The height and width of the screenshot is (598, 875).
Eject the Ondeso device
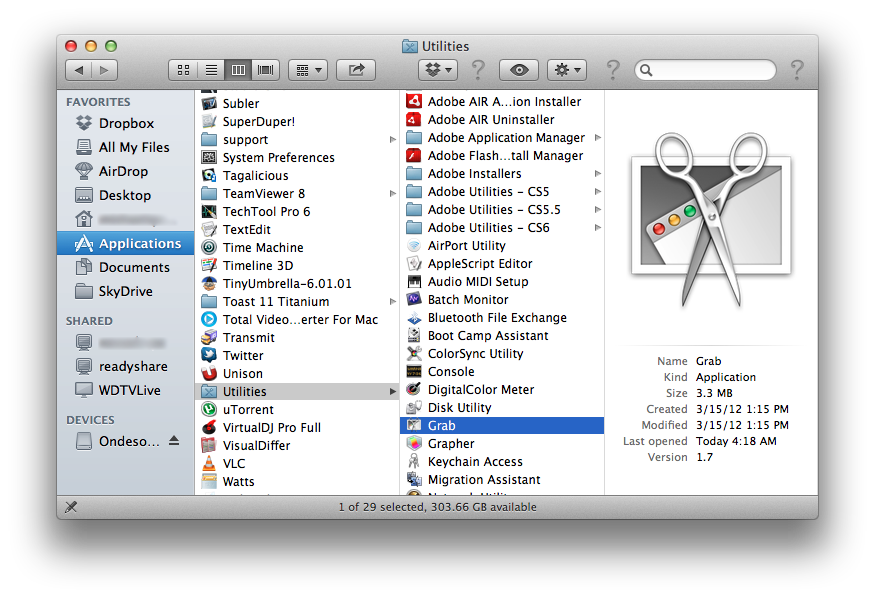pyautogui.click(x=174, y=441)
